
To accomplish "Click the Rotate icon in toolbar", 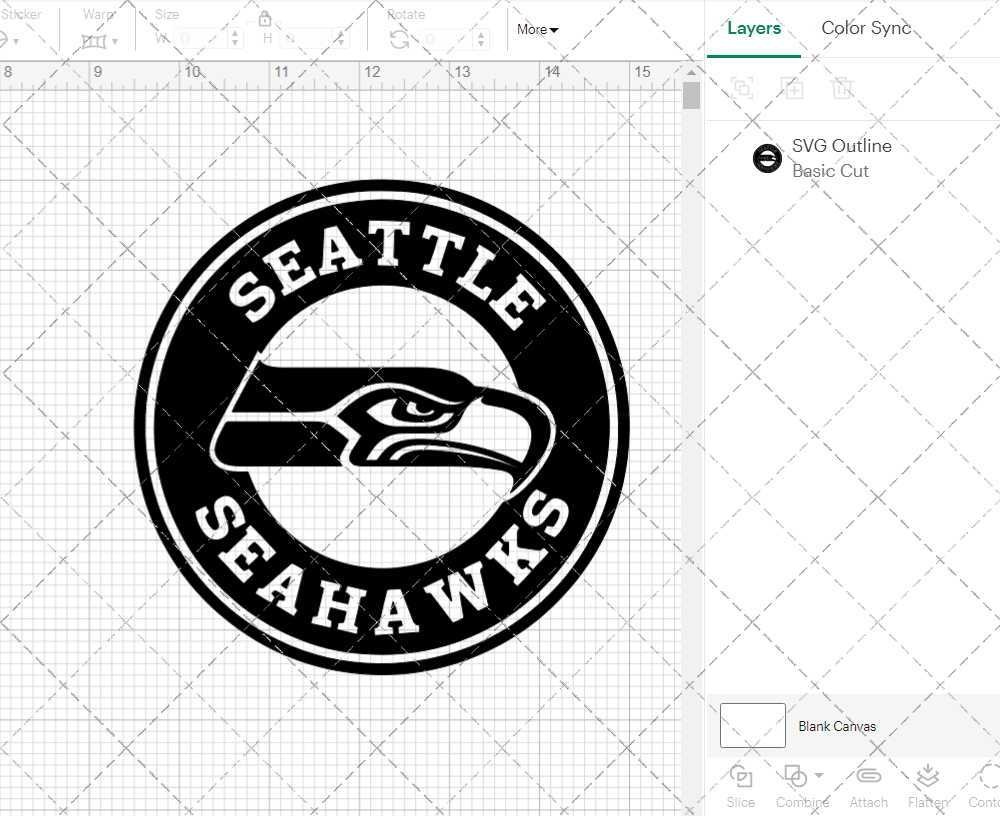I will point(399,40).
